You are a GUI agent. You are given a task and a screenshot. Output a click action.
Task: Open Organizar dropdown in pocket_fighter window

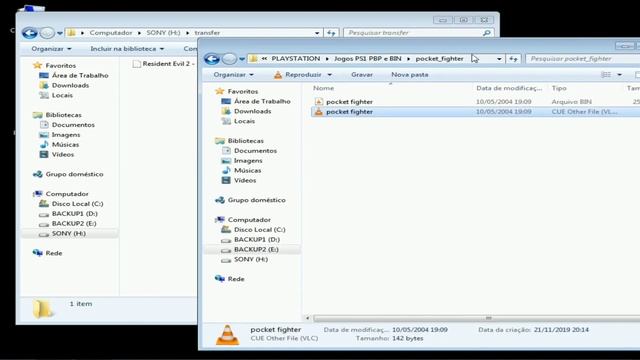(234, 75)
